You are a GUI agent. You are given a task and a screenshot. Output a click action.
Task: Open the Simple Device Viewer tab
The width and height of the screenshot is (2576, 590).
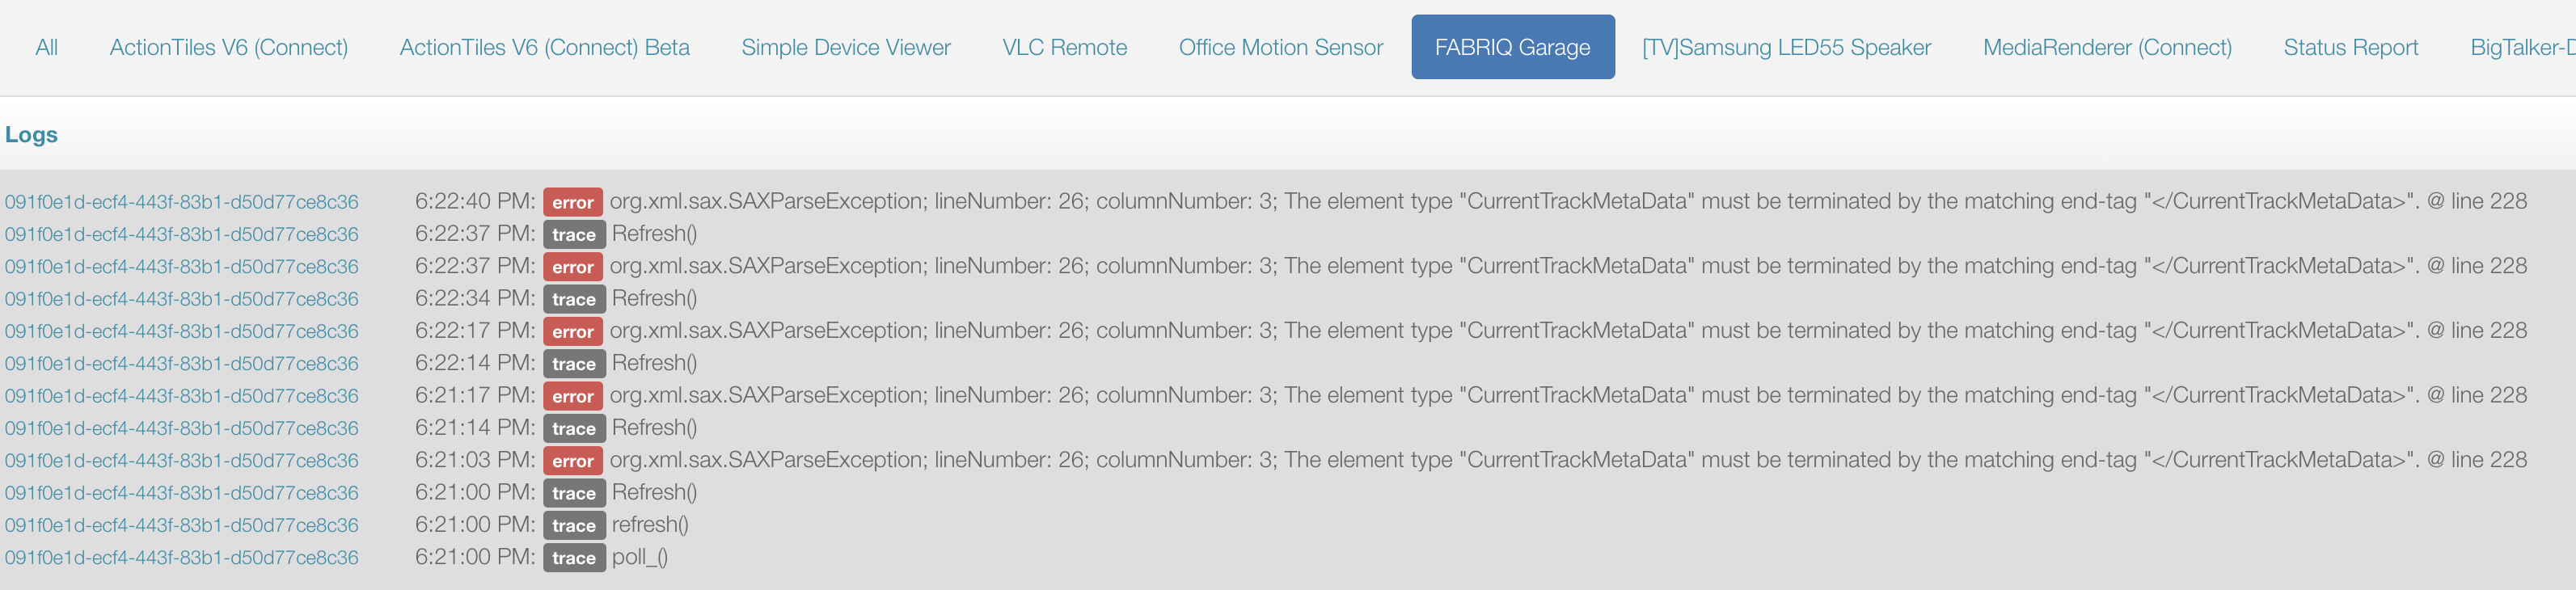846,47
